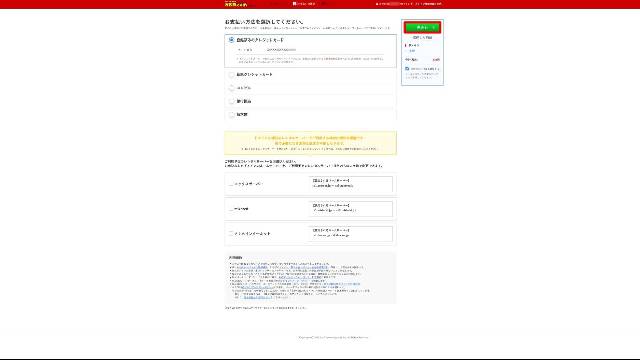Select the registered credit card radio option
The image size is (640, 360).
tap(231, 40)
